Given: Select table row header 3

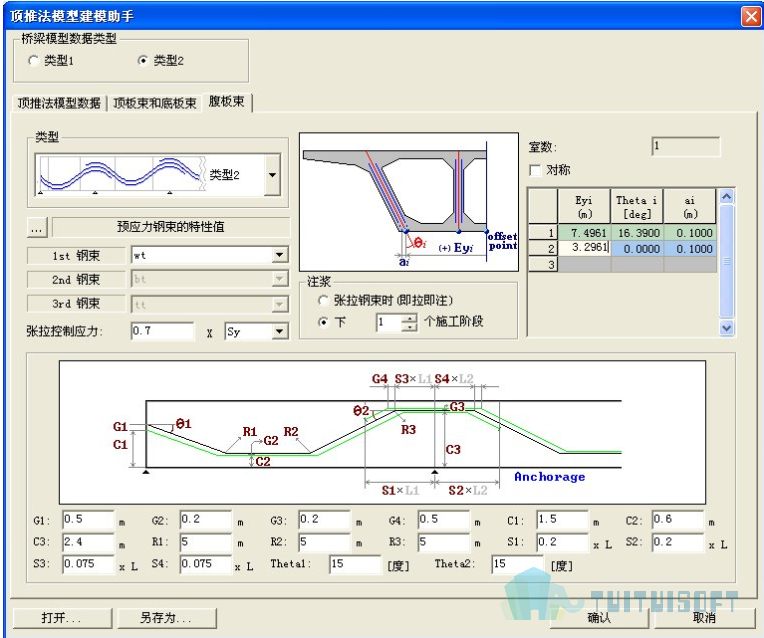Looking at the screenshot, I should 543,265.
